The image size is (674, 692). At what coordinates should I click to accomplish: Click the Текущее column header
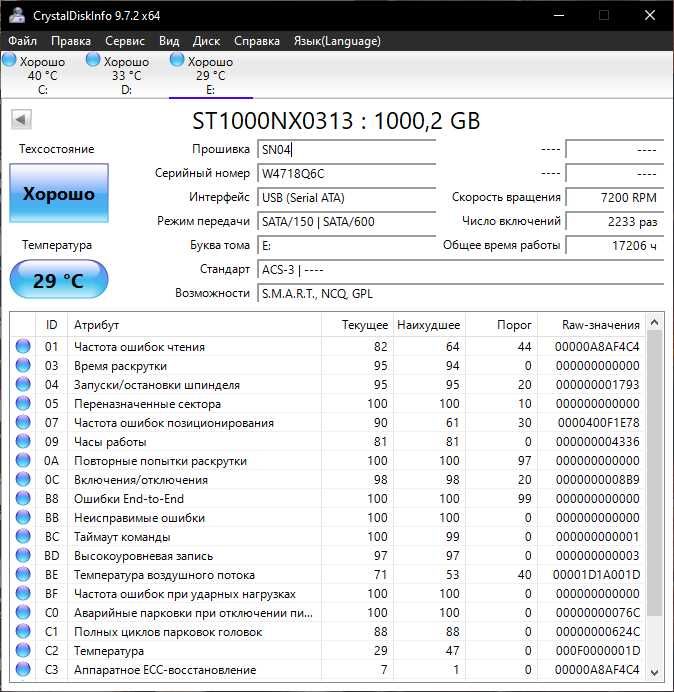point(357,325)
